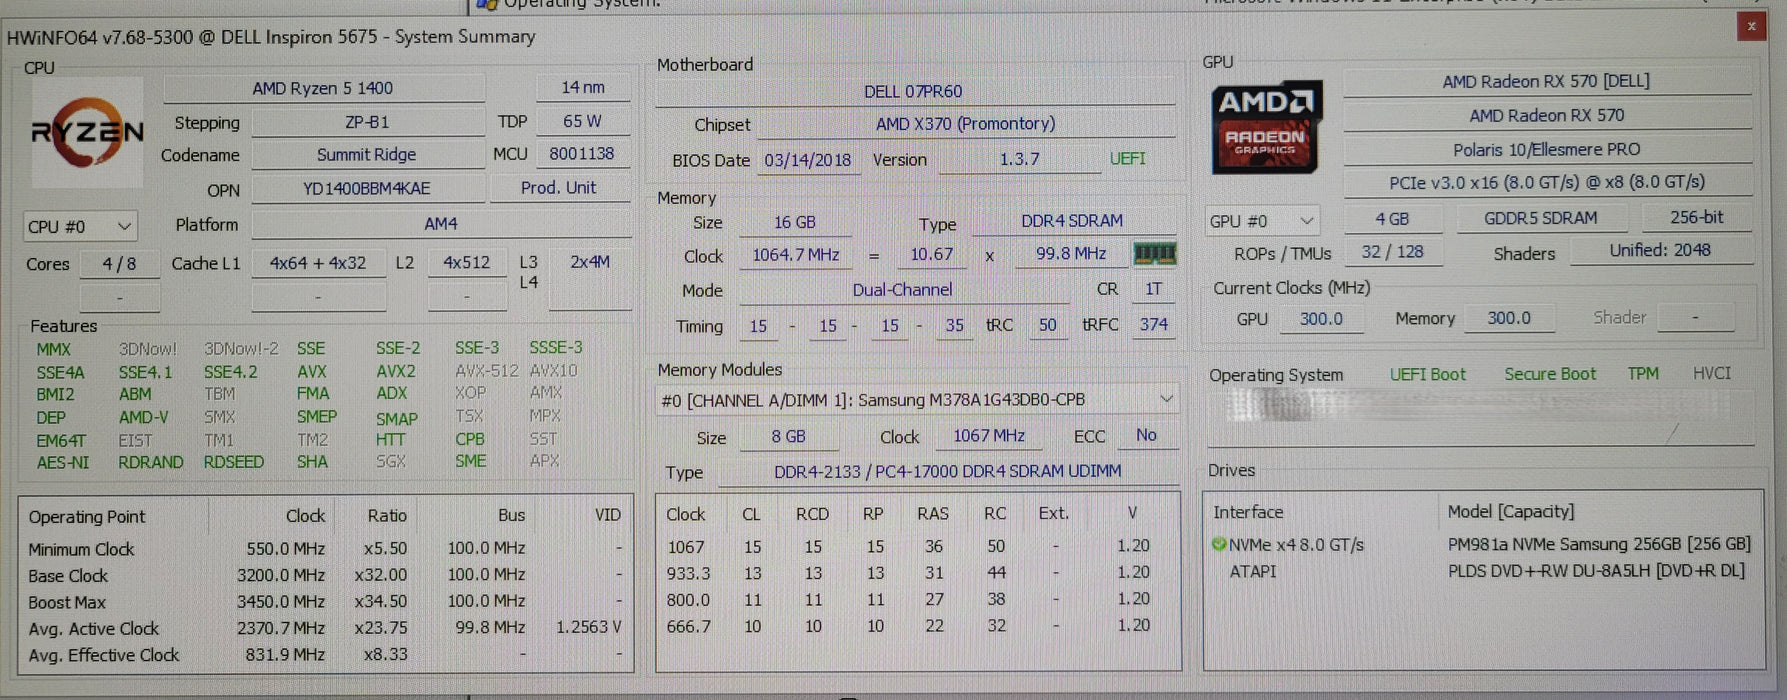Click the Secure Boot label
The height and width of the screenshot is (700, 1787).
(x=1550, y=374)
